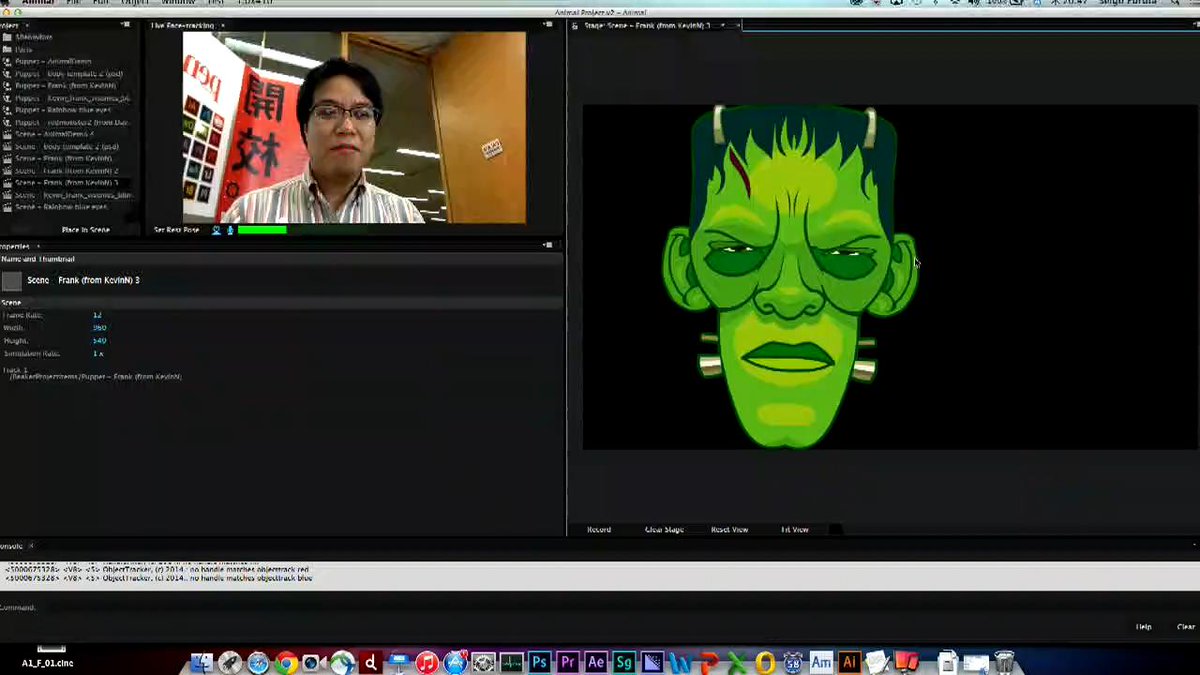Viewport: 1200px width, 675px height.
Task: Click Clear Stage button
Action: pos(665,529)
